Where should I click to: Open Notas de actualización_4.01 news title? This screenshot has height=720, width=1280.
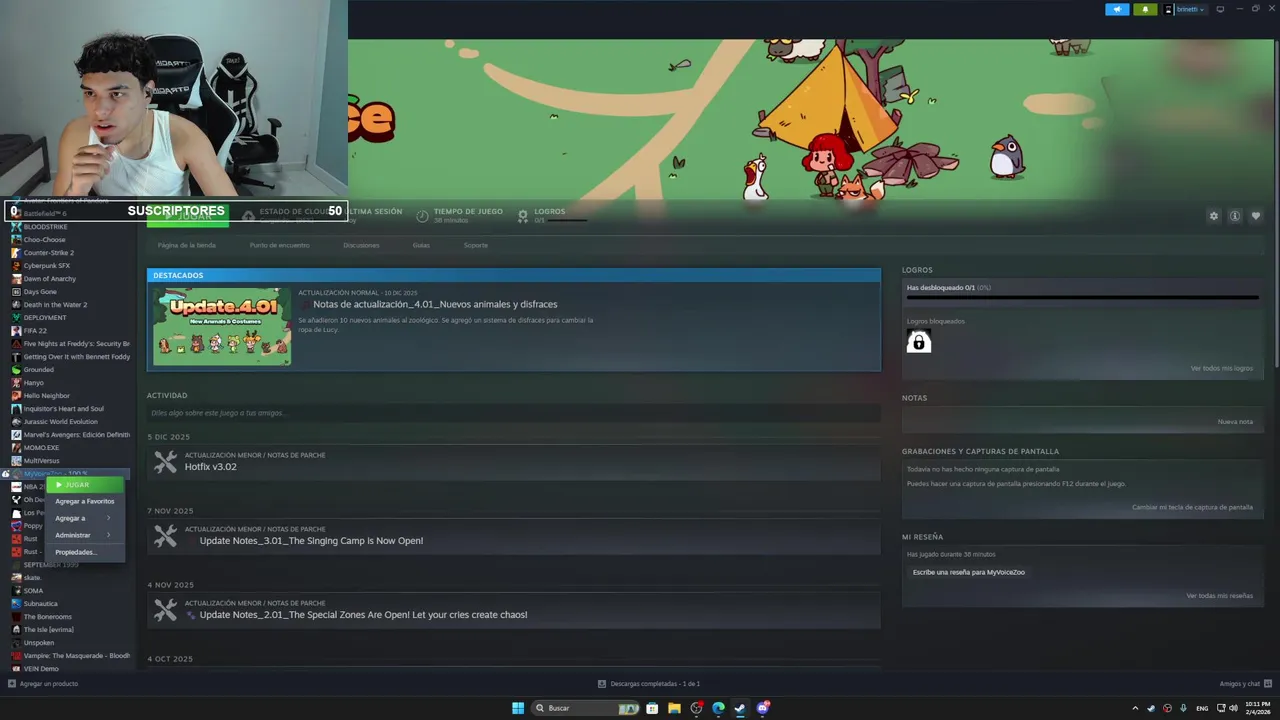coord(435,304)
